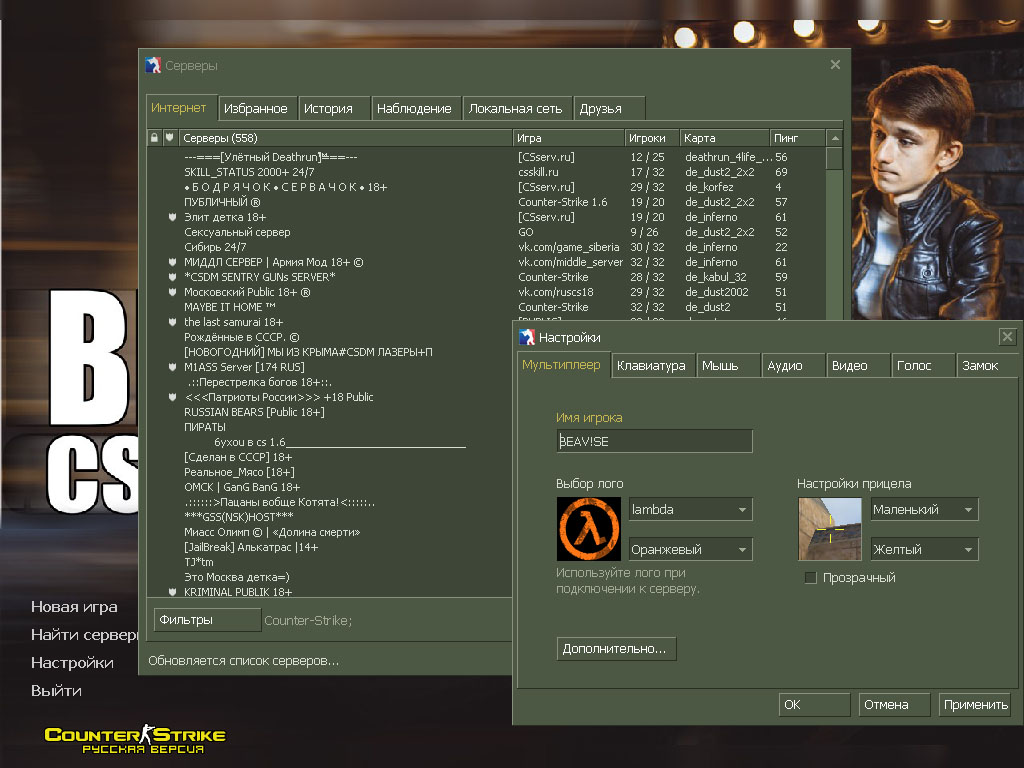This screenshot has height=768, width=1024.
Task: Select server [JailBreak] Алькатрас |14+
Action: click(x=330, y=547)
